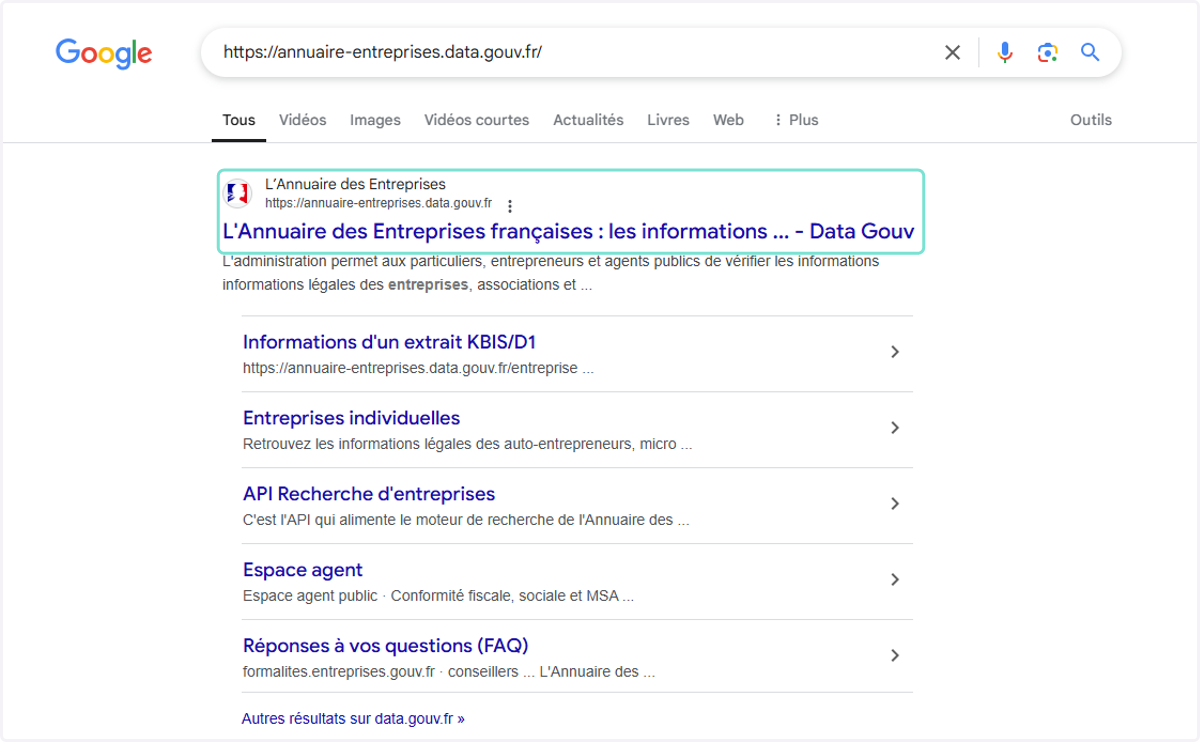Select the Web tab
This screenshot has height=742, width=1200.
coord(728,120)
